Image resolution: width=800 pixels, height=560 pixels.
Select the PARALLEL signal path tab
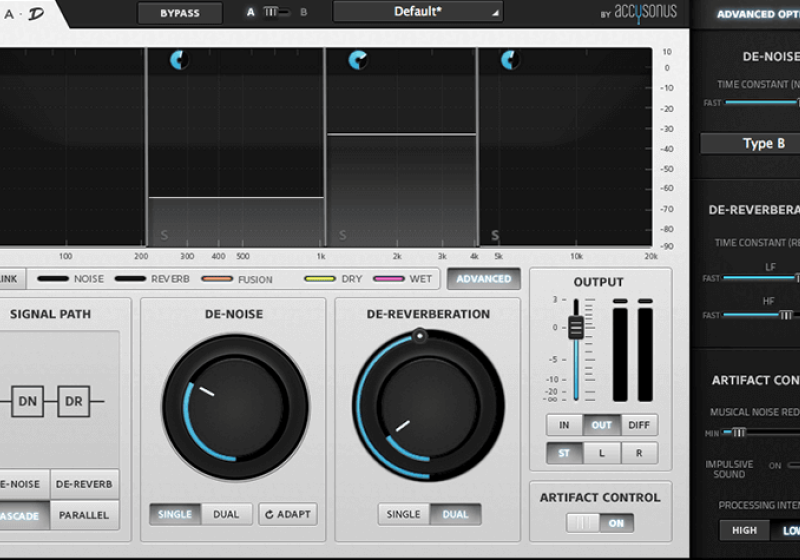pos(84,515)
